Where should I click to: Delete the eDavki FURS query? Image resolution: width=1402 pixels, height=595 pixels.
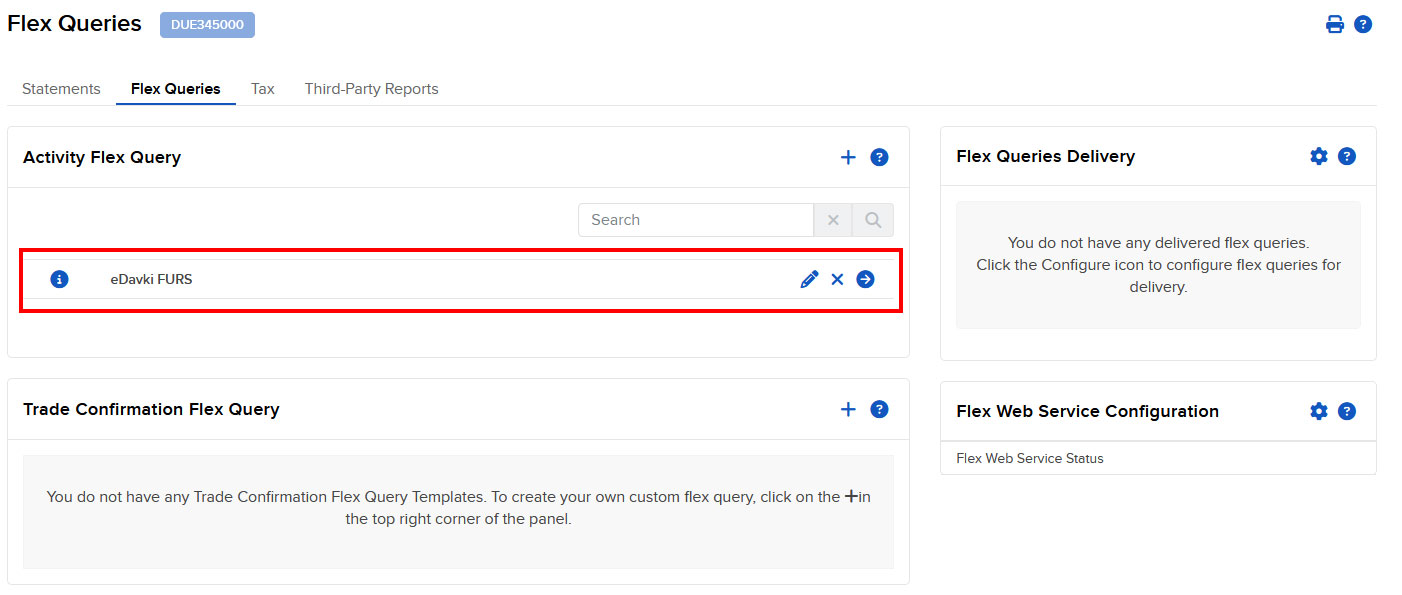click(x=837, y=279)
